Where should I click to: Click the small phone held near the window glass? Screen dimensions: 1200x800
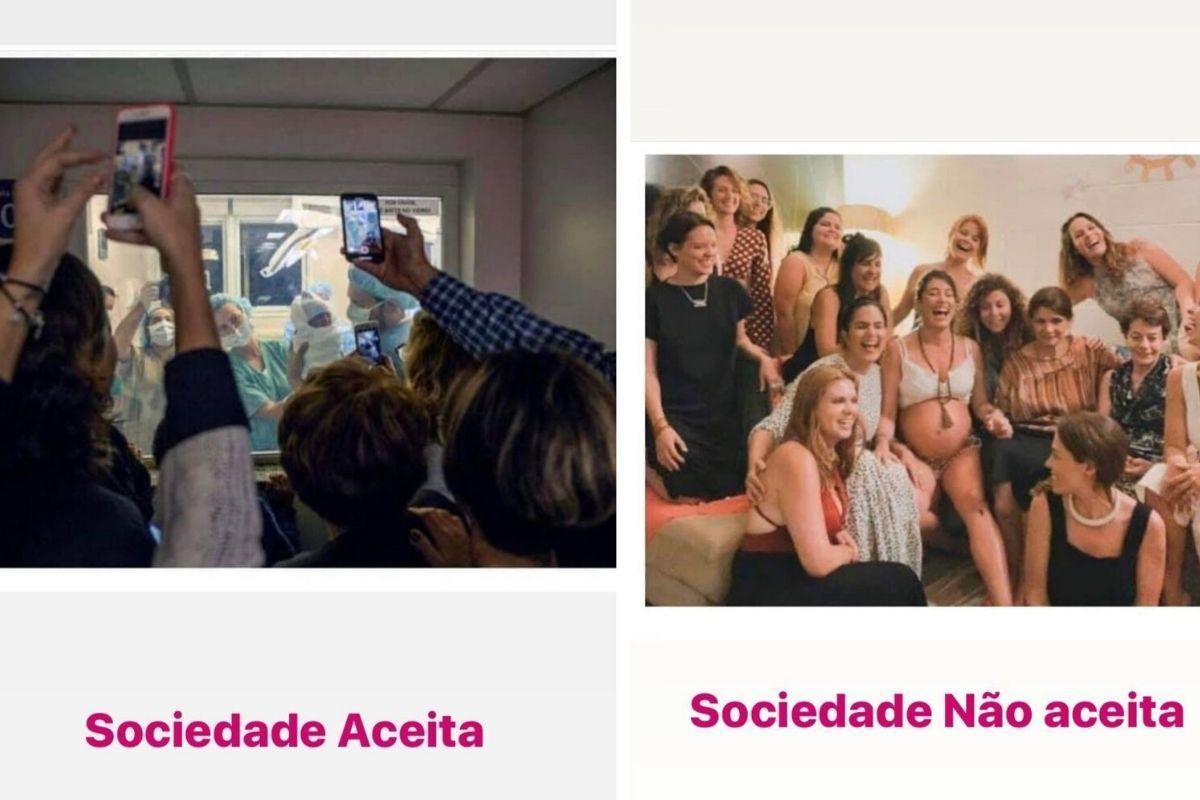point(369,342)
